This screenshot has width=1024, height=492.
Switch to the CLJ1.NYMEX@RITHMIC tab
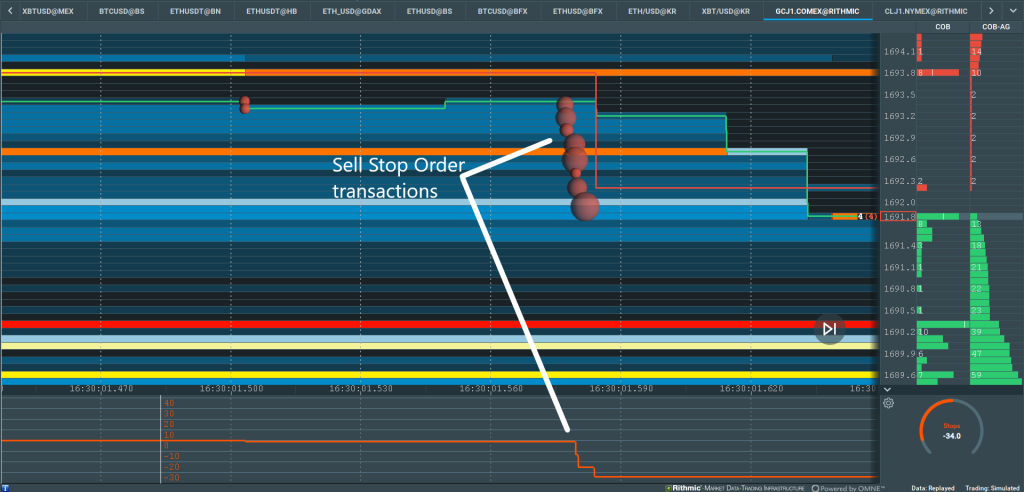[x=927, y=11]
